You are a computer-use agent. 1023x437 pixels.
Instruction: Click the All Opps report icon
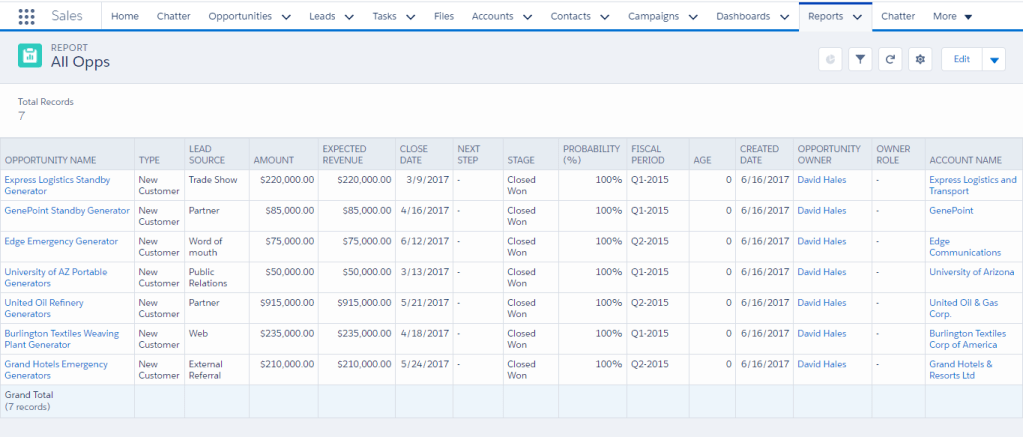30,56
